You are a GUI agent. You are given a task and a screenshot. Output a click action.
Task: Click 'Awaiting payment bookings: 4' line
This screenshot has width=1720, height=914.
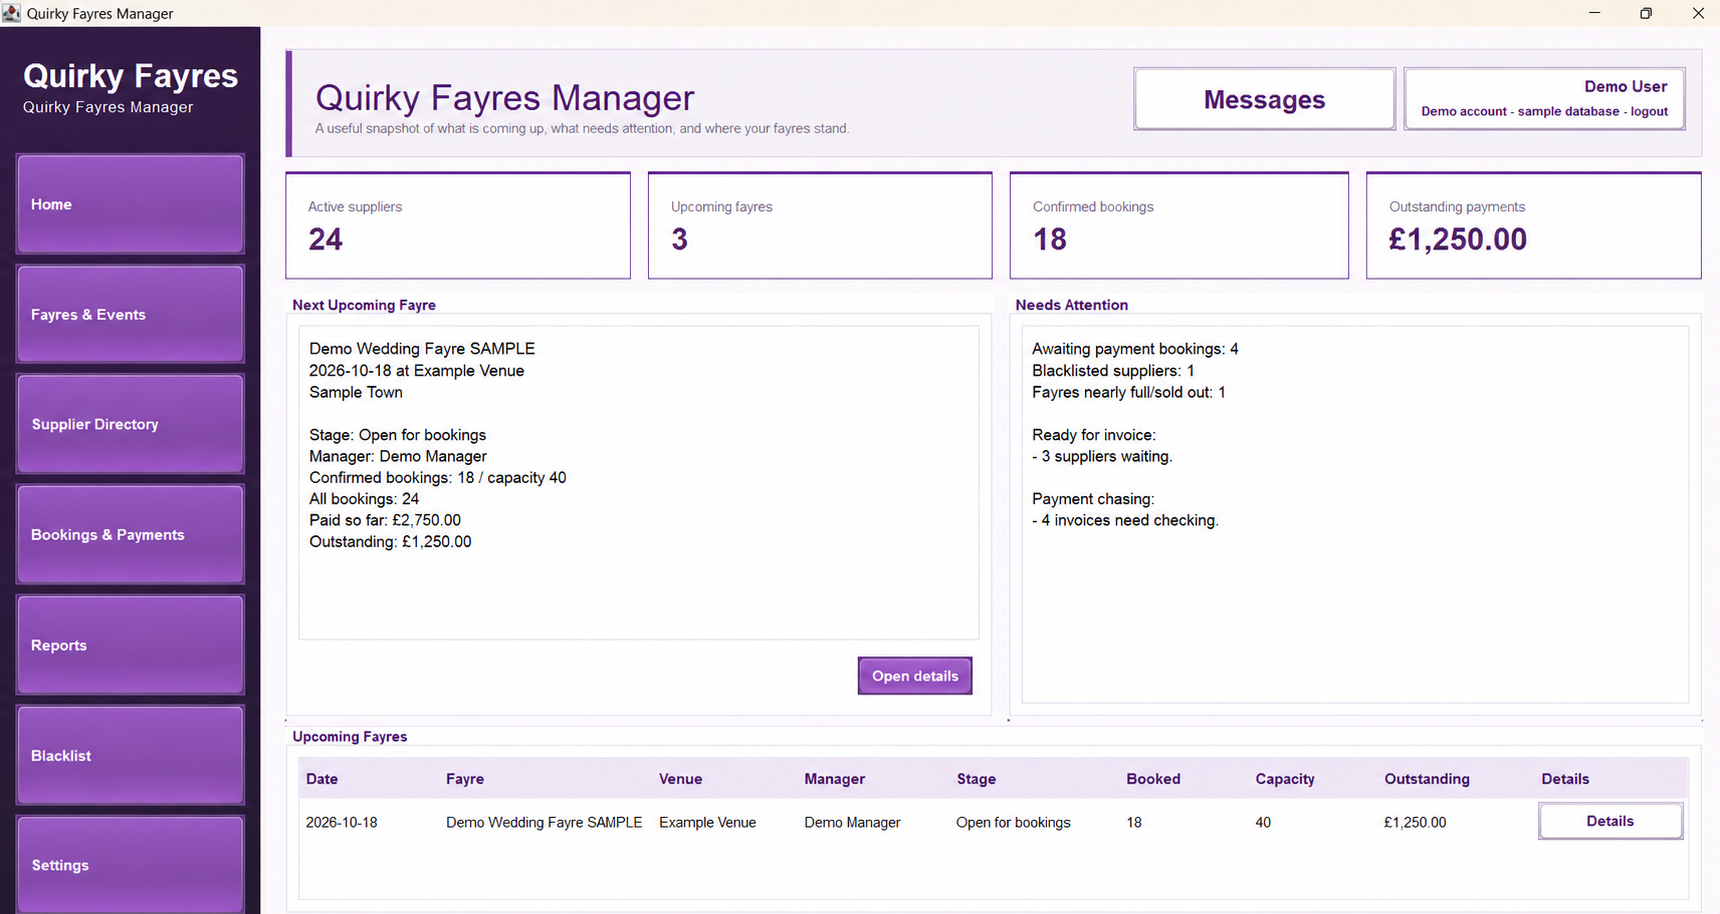[x=1135, y=349]
